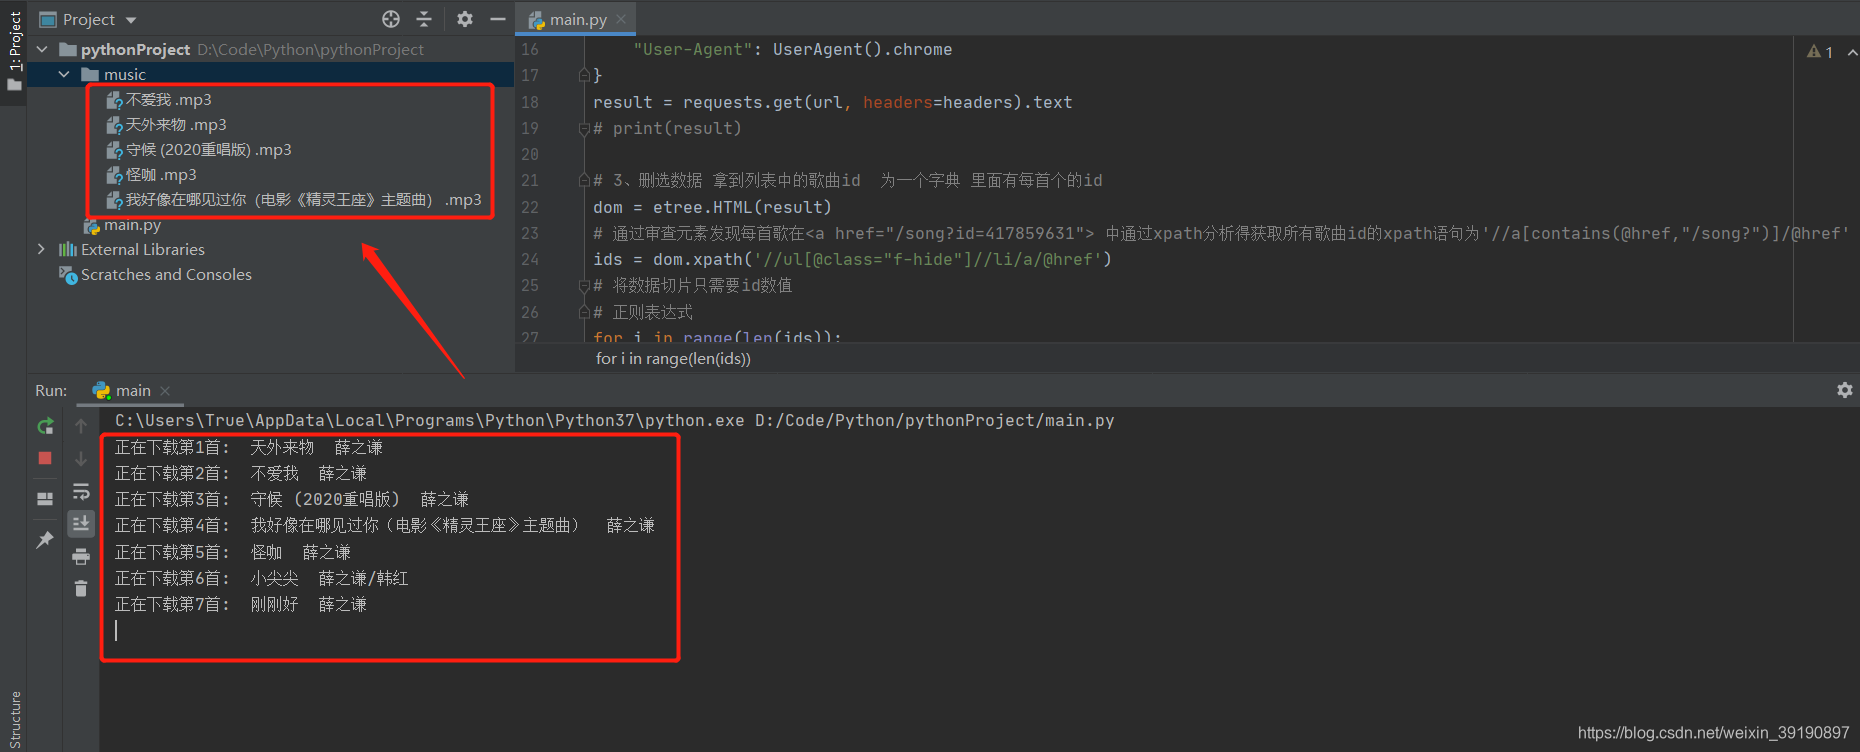Viewport: 1860px width, 752px height.
Task: Click console line 正在下载第7首 刚刚好
Action: [241, 604]
